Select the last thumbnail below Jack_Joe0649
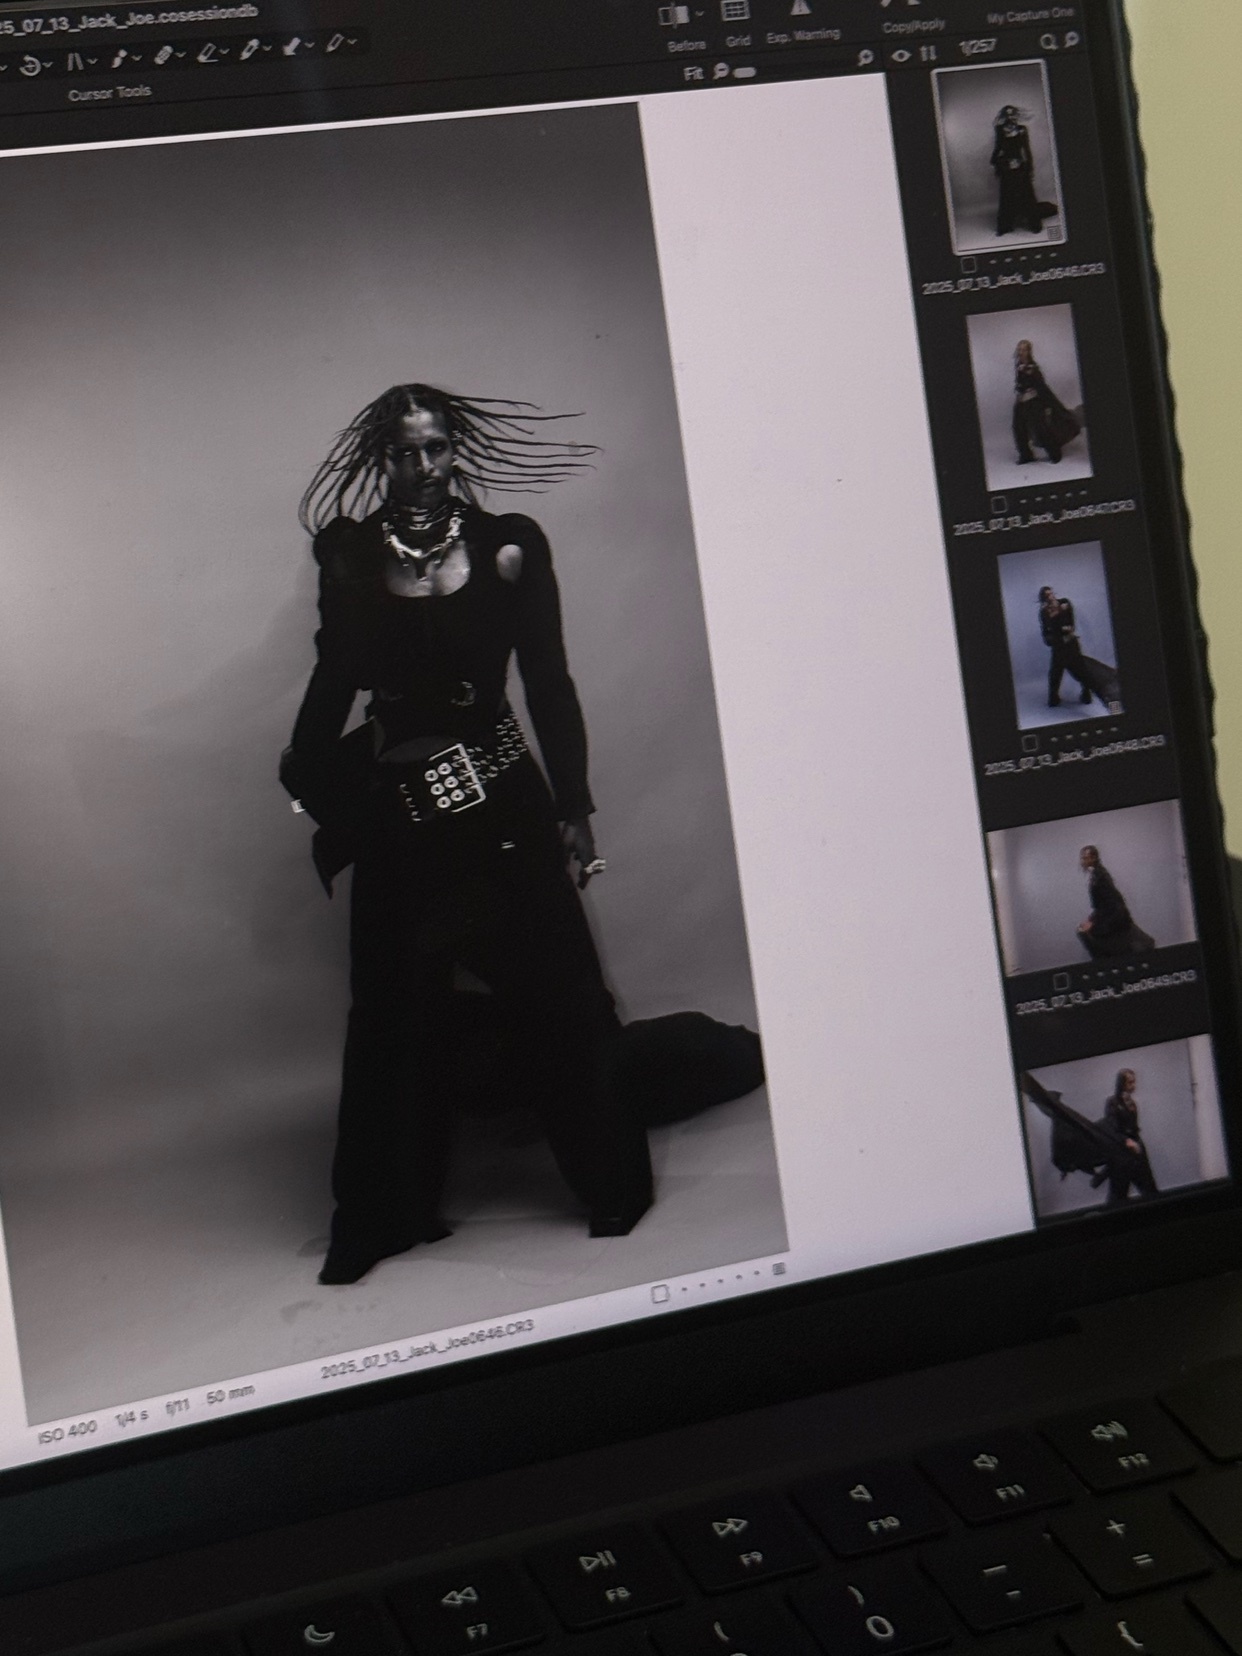 pyautogui.click(x=1124, y=1125)
